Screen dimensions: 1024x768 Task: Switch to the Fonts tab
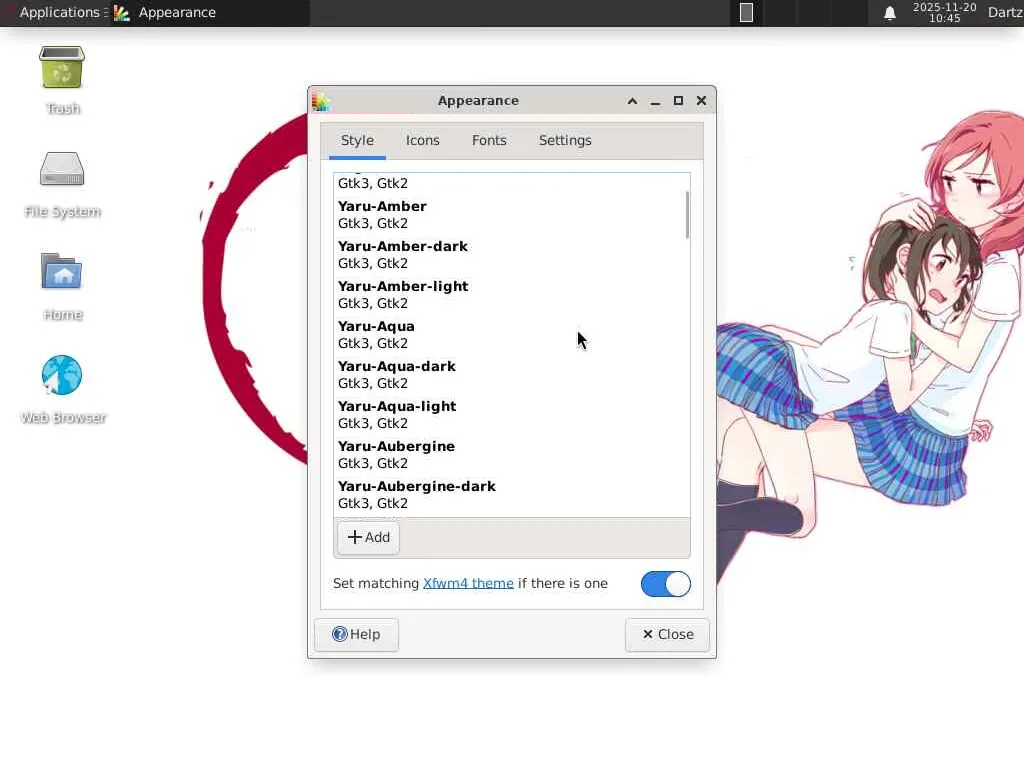(x=489, y=140)
